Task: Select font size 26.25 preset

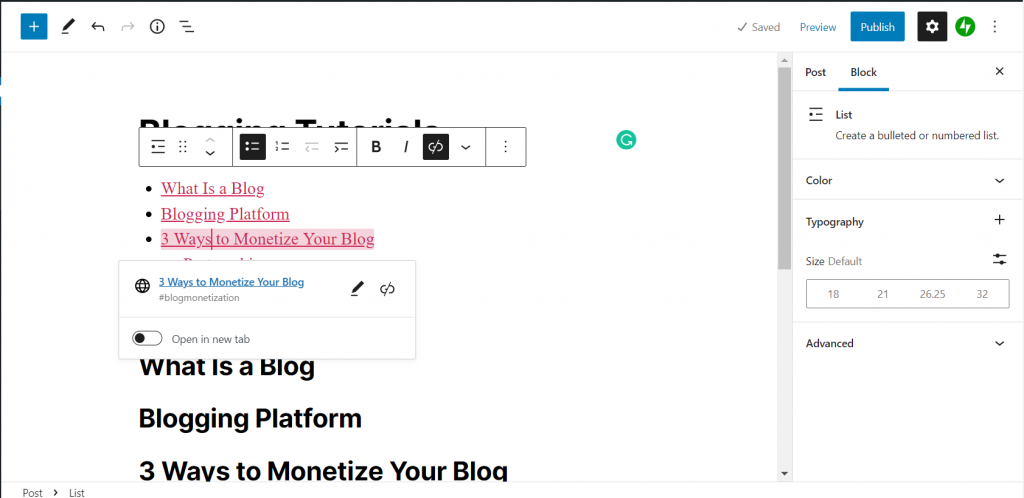Action: [x=932, y=294]
